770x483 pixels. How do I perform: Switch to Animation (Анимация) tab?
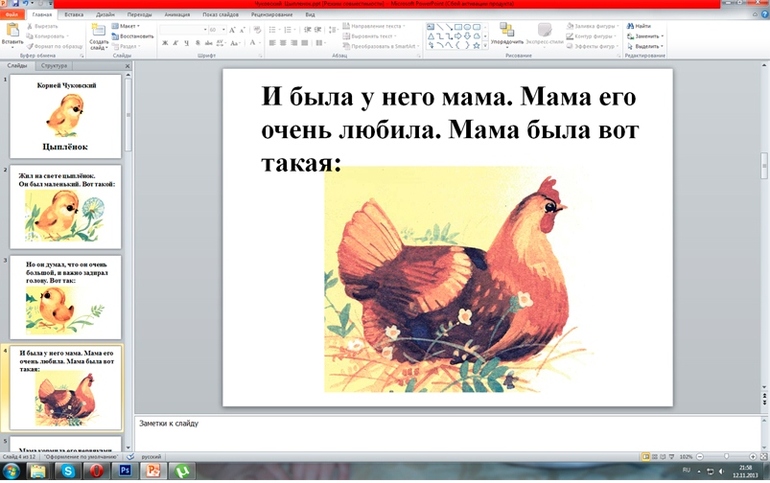pos(177,15)
